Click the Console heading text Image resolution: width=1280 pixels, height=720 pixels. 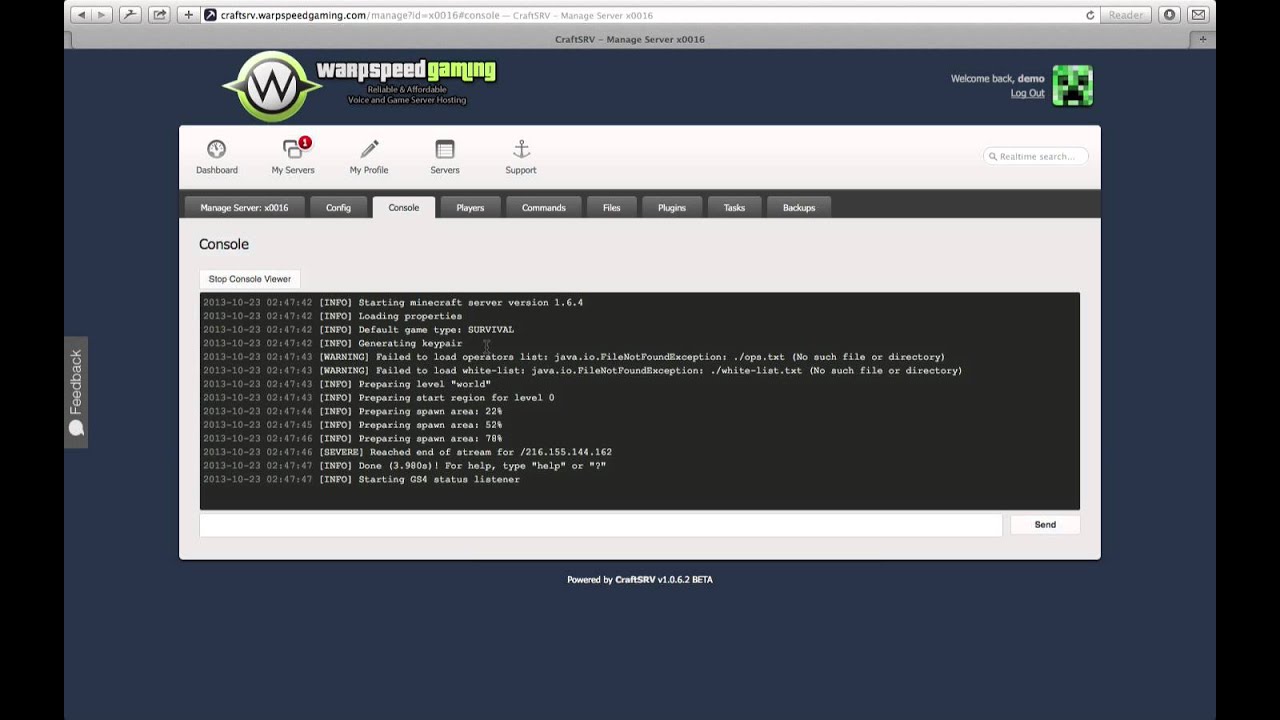(x=224, y=244)
